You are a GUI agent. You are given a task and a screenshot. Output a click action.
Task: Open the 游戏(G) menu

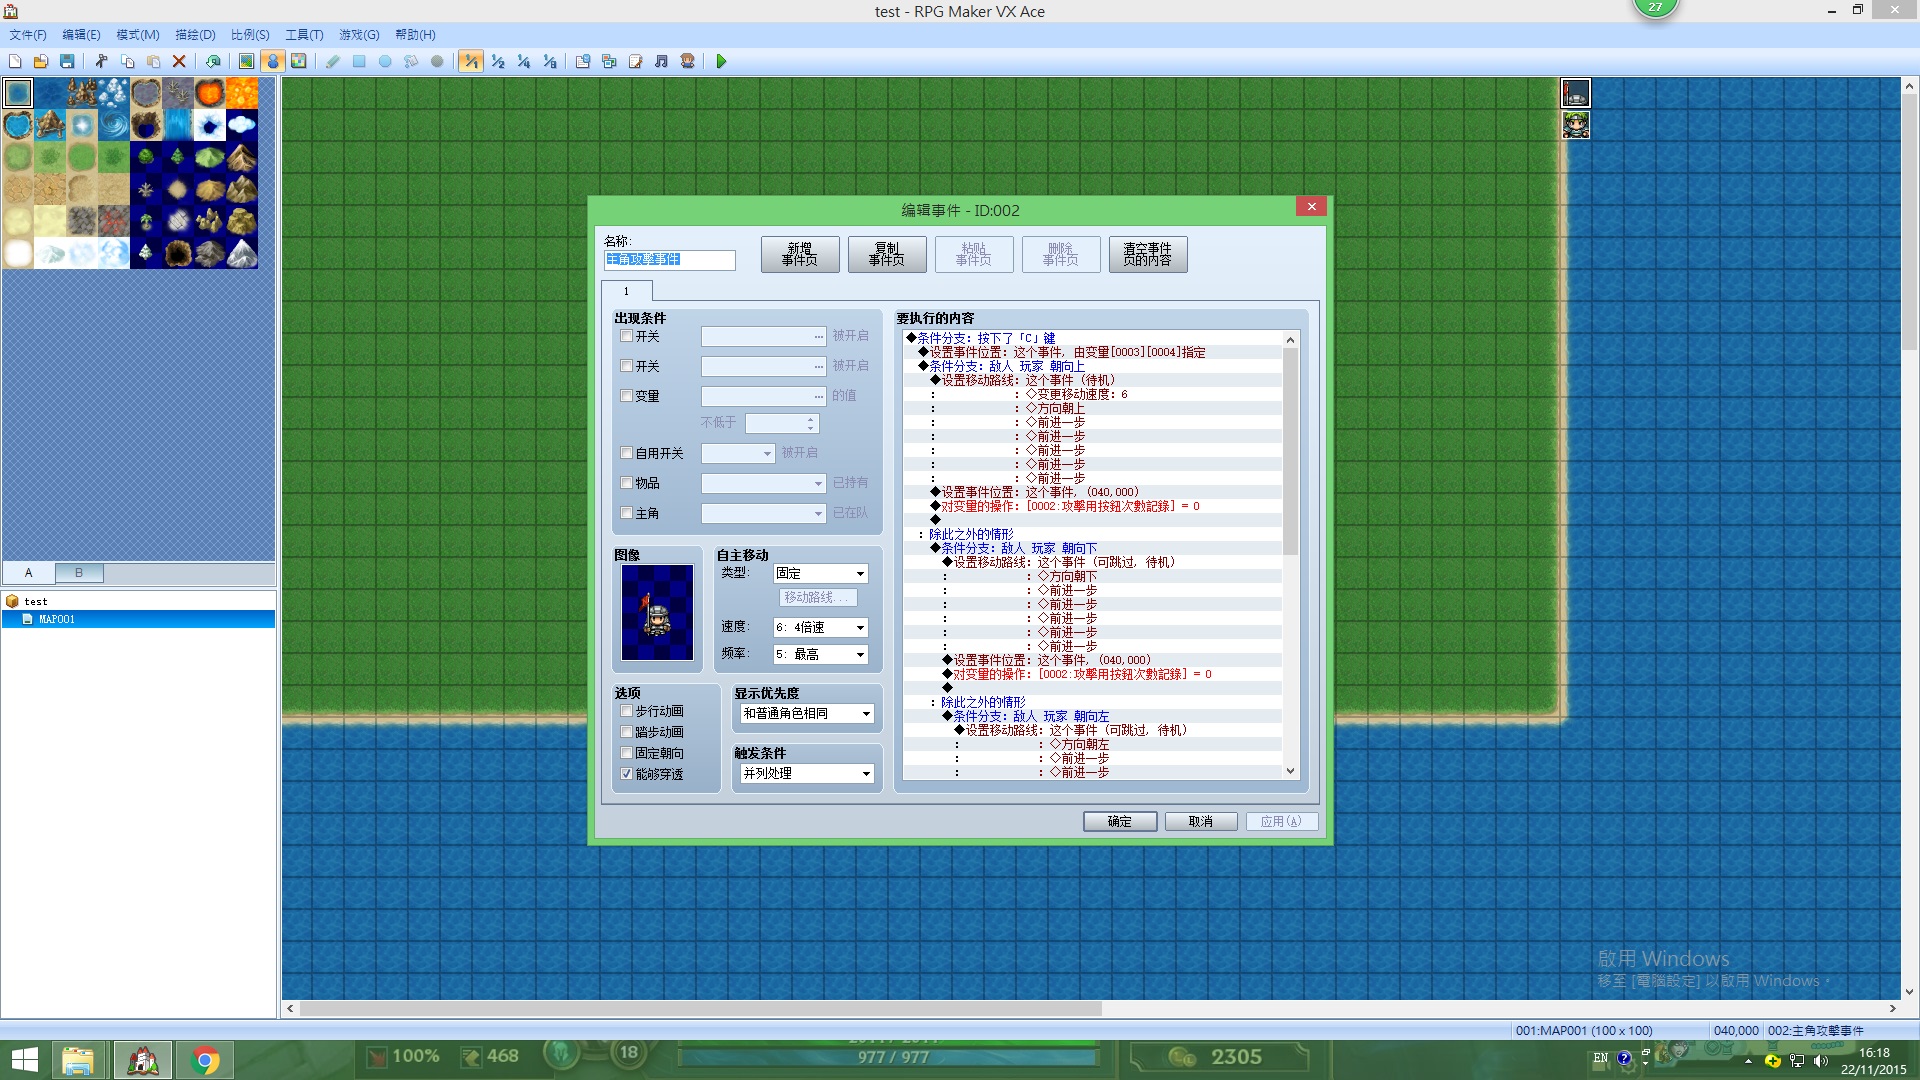(x=359, y=35)
